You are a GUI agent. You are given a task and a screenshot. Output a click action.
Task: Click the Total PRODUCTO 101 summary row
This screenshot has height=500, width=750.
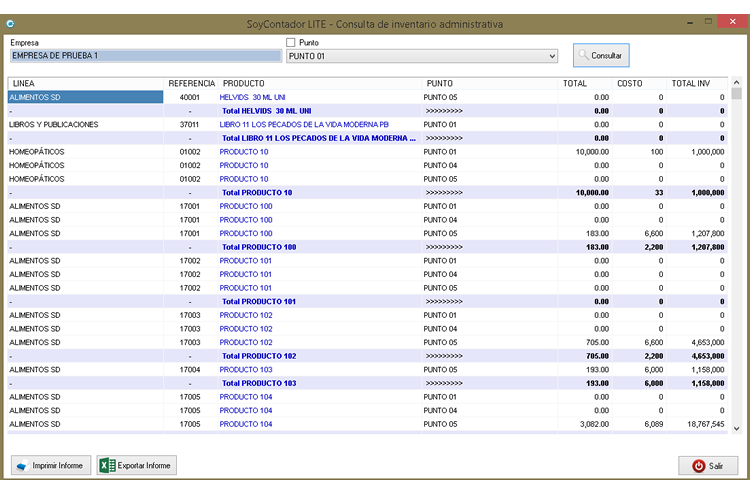tap(367, 302)
